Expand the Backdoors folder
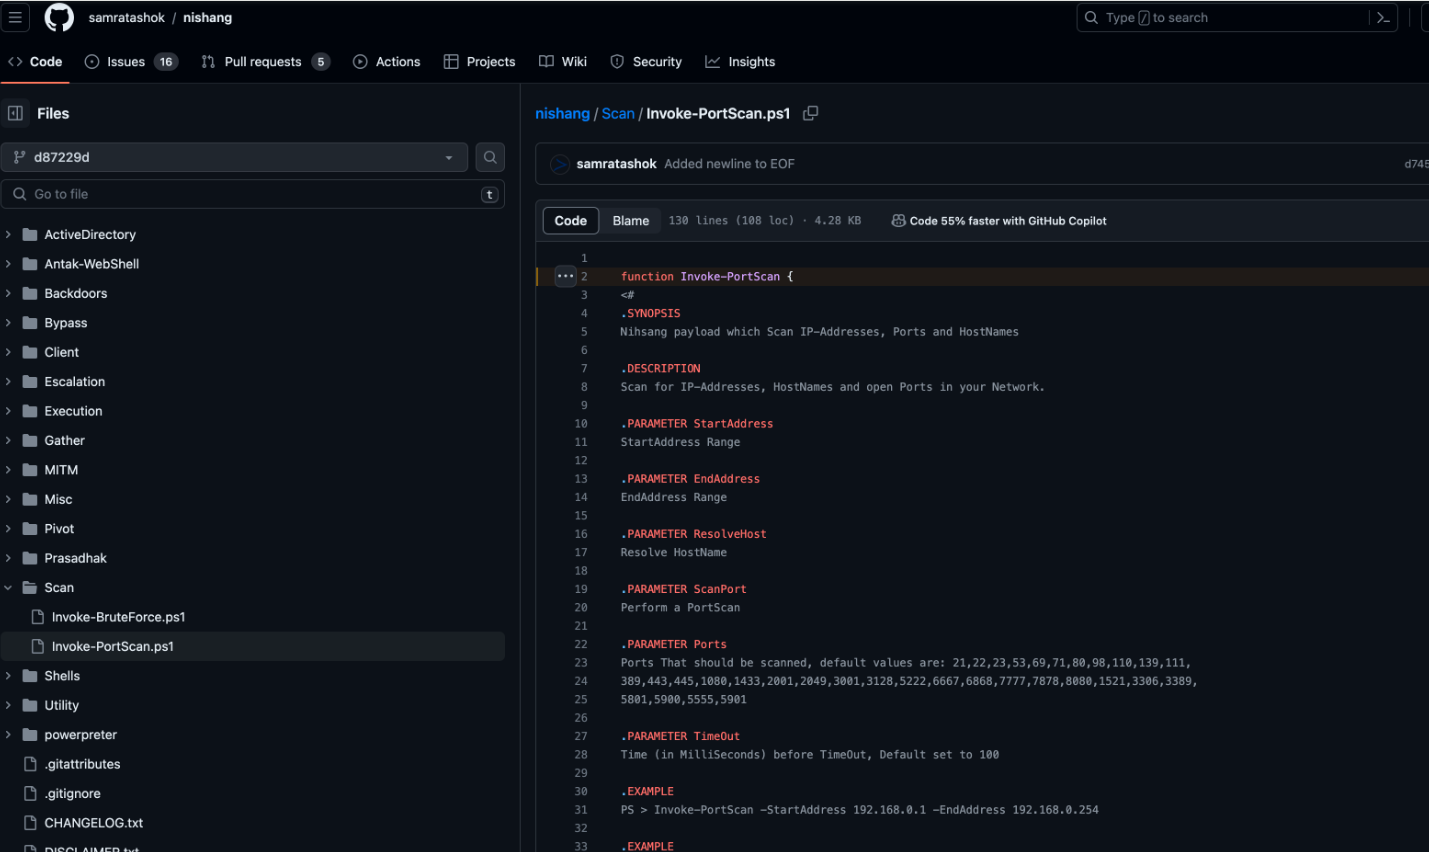The image size is (1429, 852). tap(8, 294)
